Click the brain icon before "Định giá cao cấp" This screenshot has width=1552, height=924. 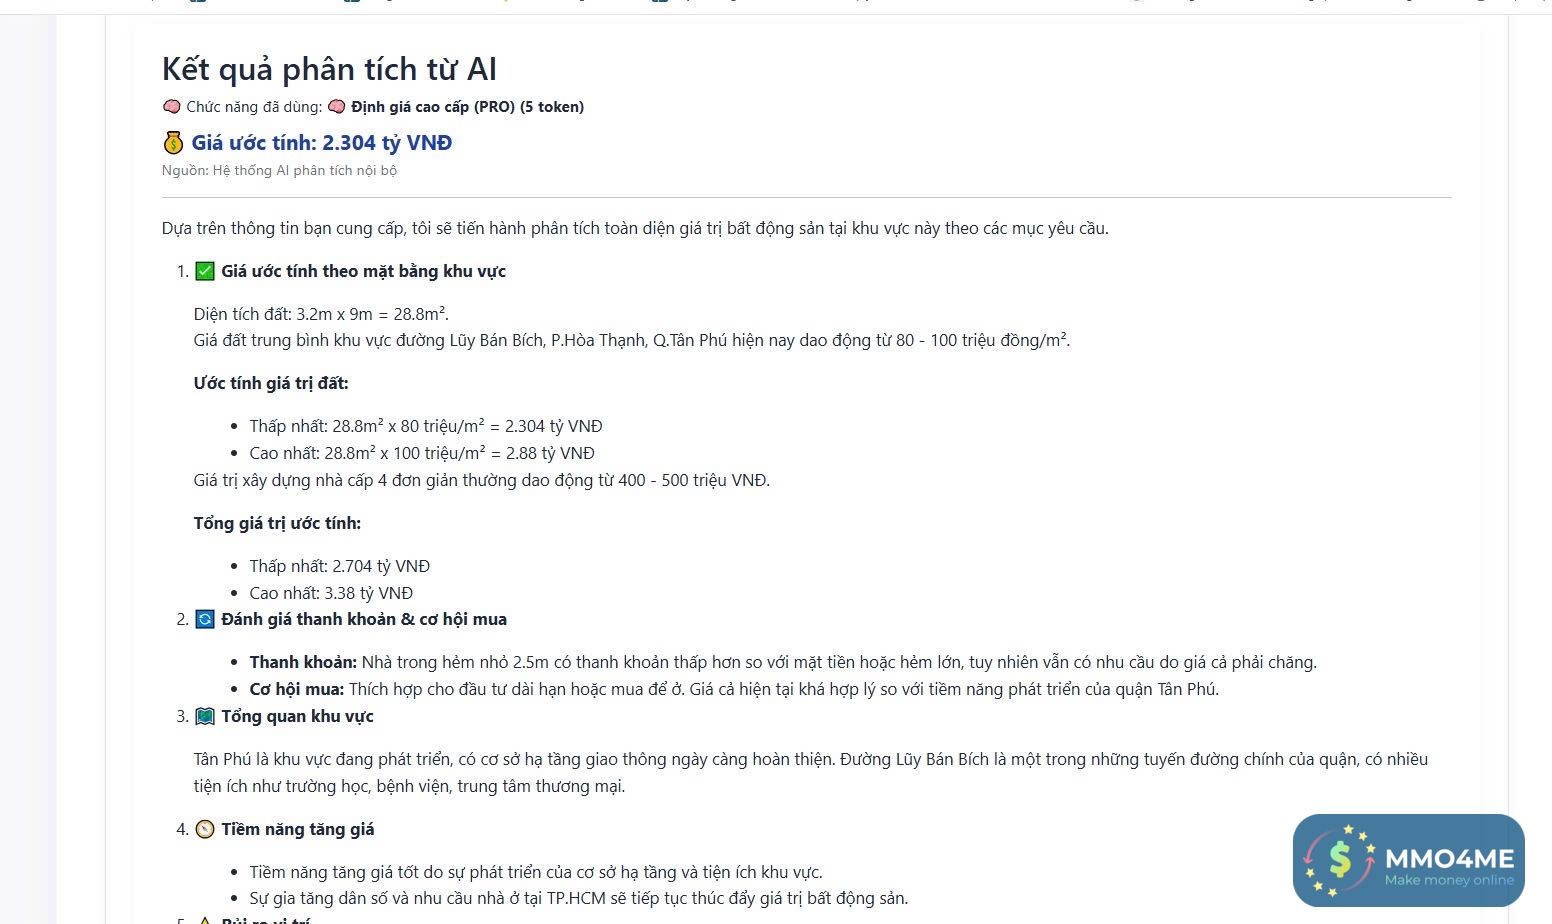[337, 107]
